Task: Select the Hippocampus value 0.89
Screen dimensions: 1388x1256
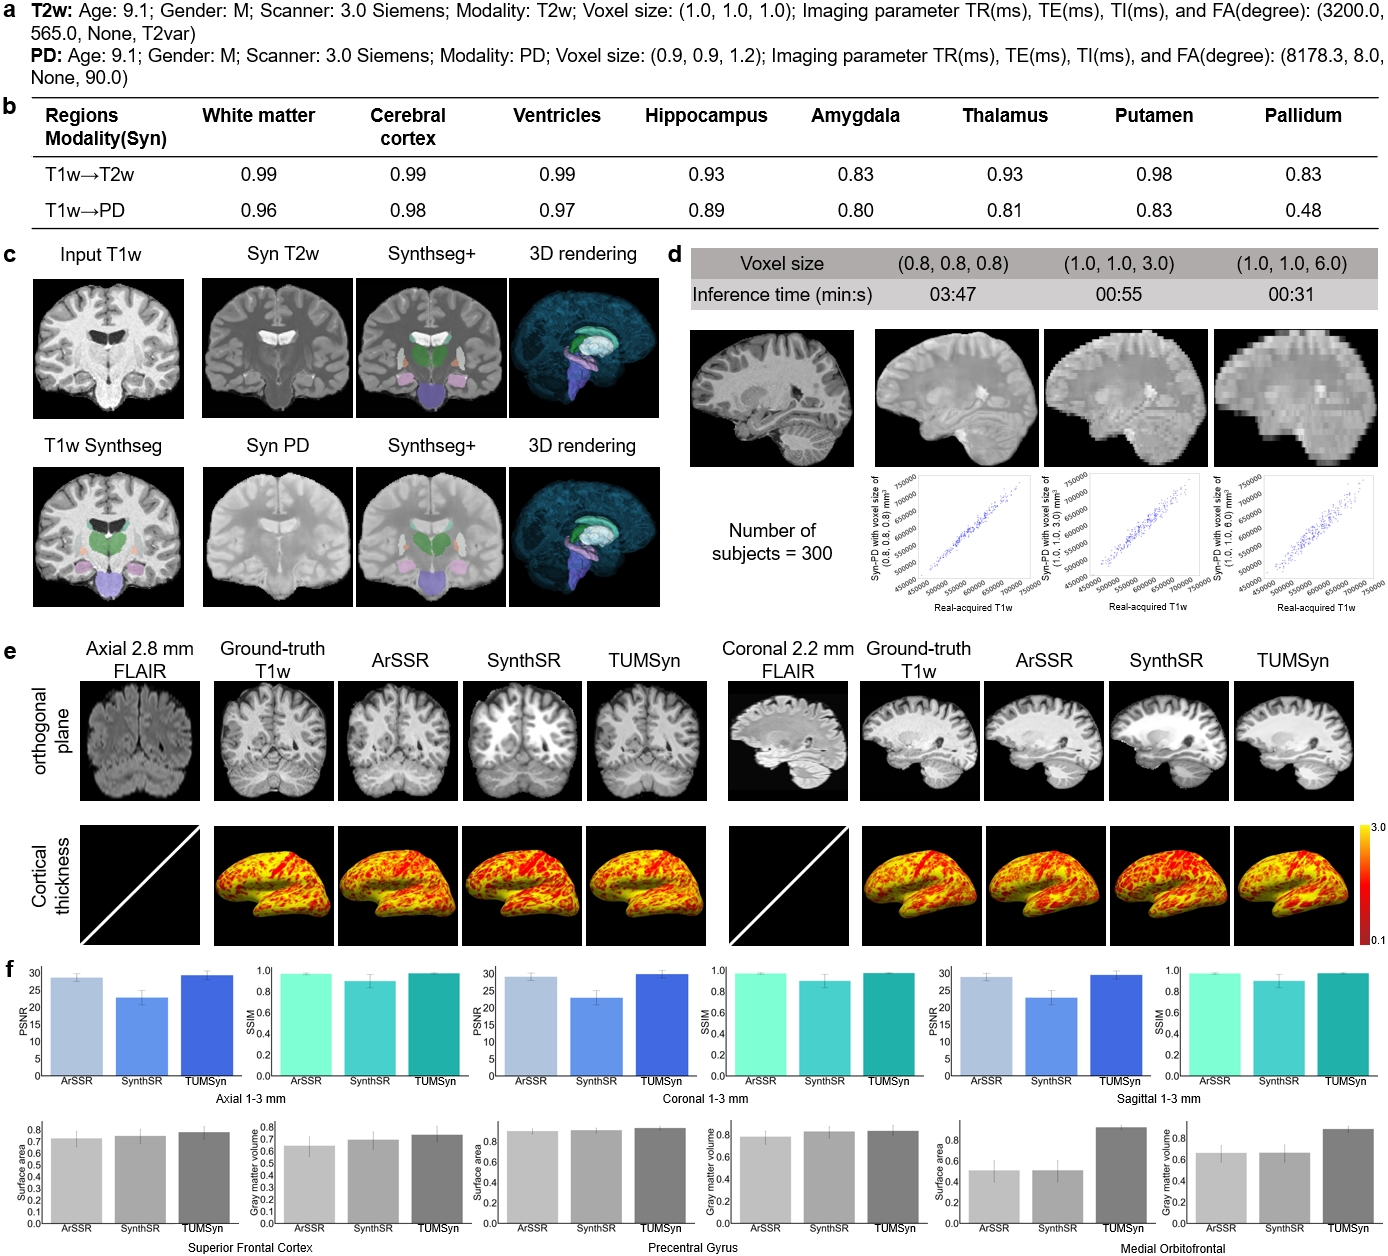Action: [706, 211]
